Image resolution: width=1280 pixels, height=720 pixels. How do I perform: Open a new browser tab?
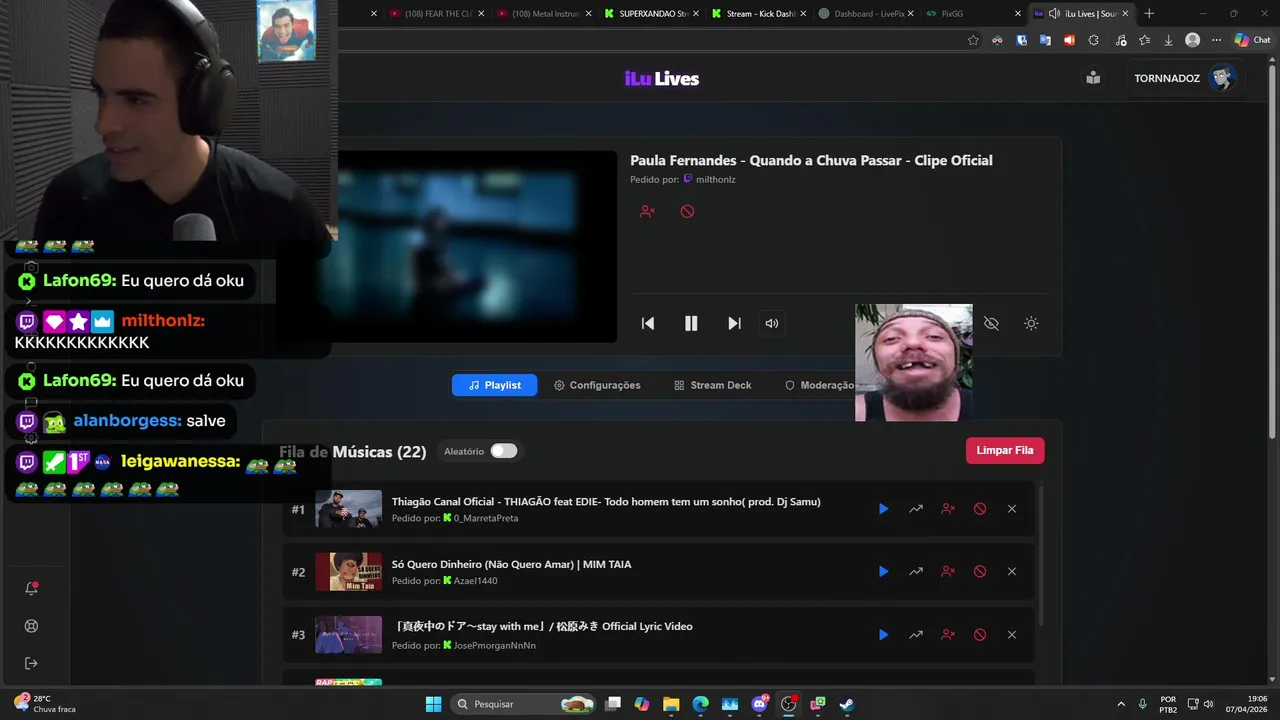pyautogui.click(x=1149, y=14)
